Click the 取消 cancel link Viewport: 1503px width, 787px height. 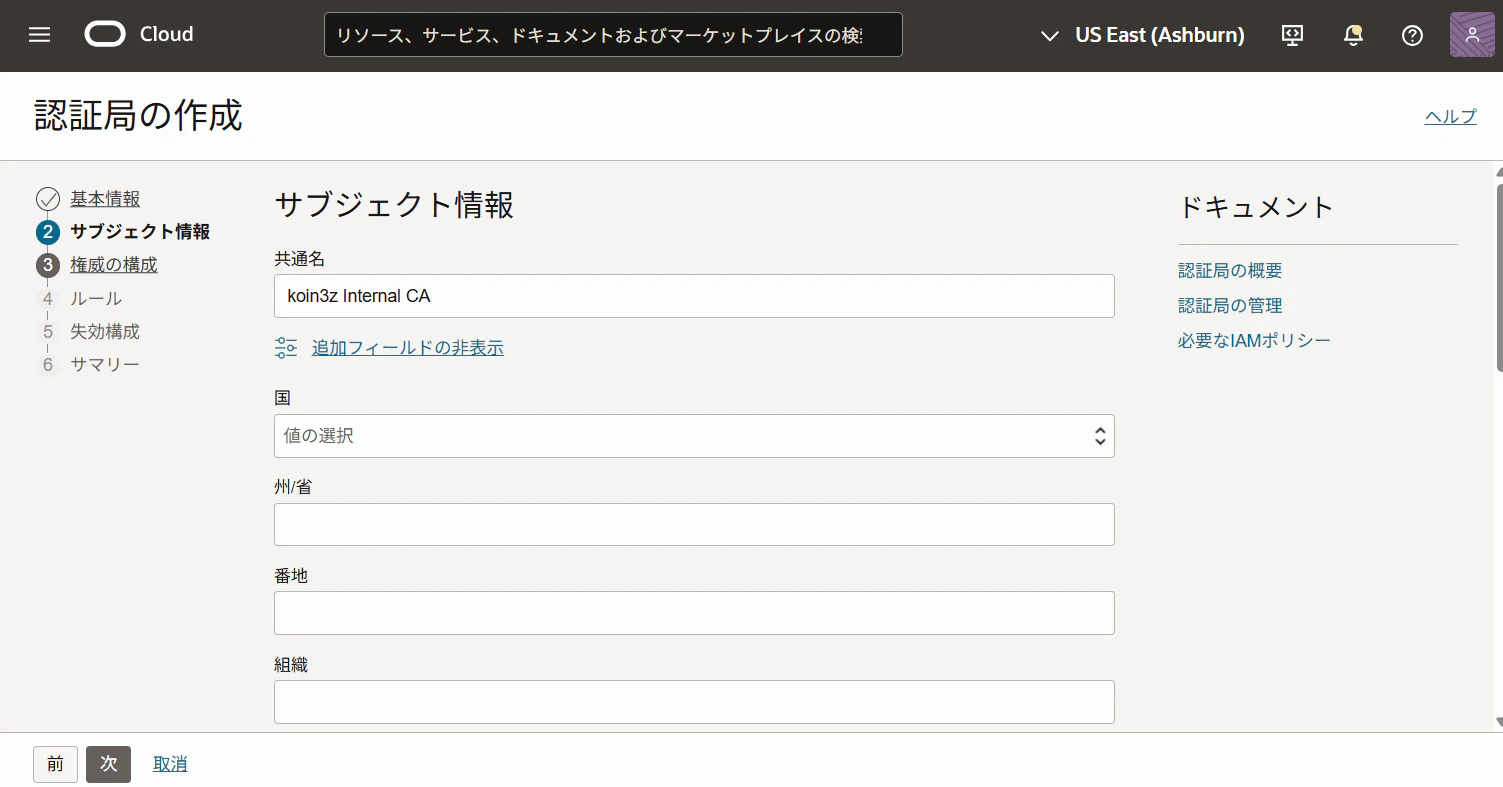[x=170, y=764]
